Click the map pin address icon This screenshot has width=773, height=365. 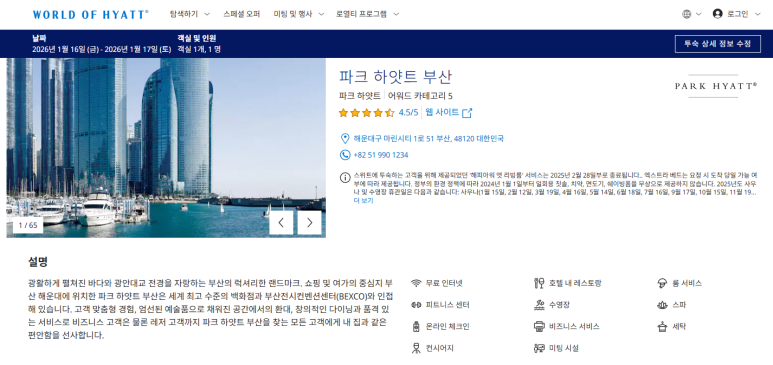click(x=345, y=139)
